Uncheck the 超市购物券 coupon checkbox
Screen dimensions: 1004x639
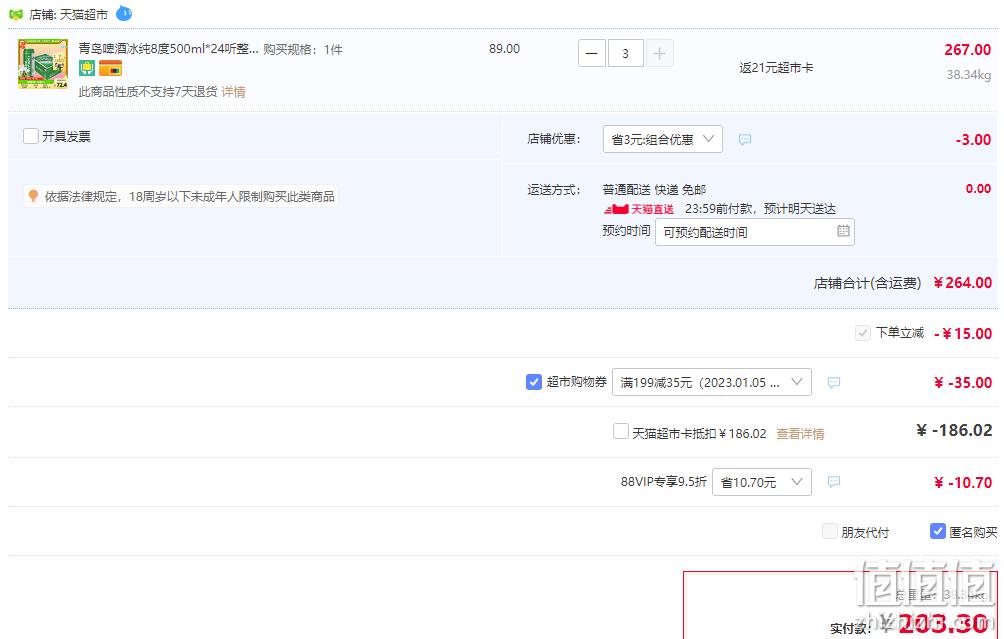pos(533,382)
